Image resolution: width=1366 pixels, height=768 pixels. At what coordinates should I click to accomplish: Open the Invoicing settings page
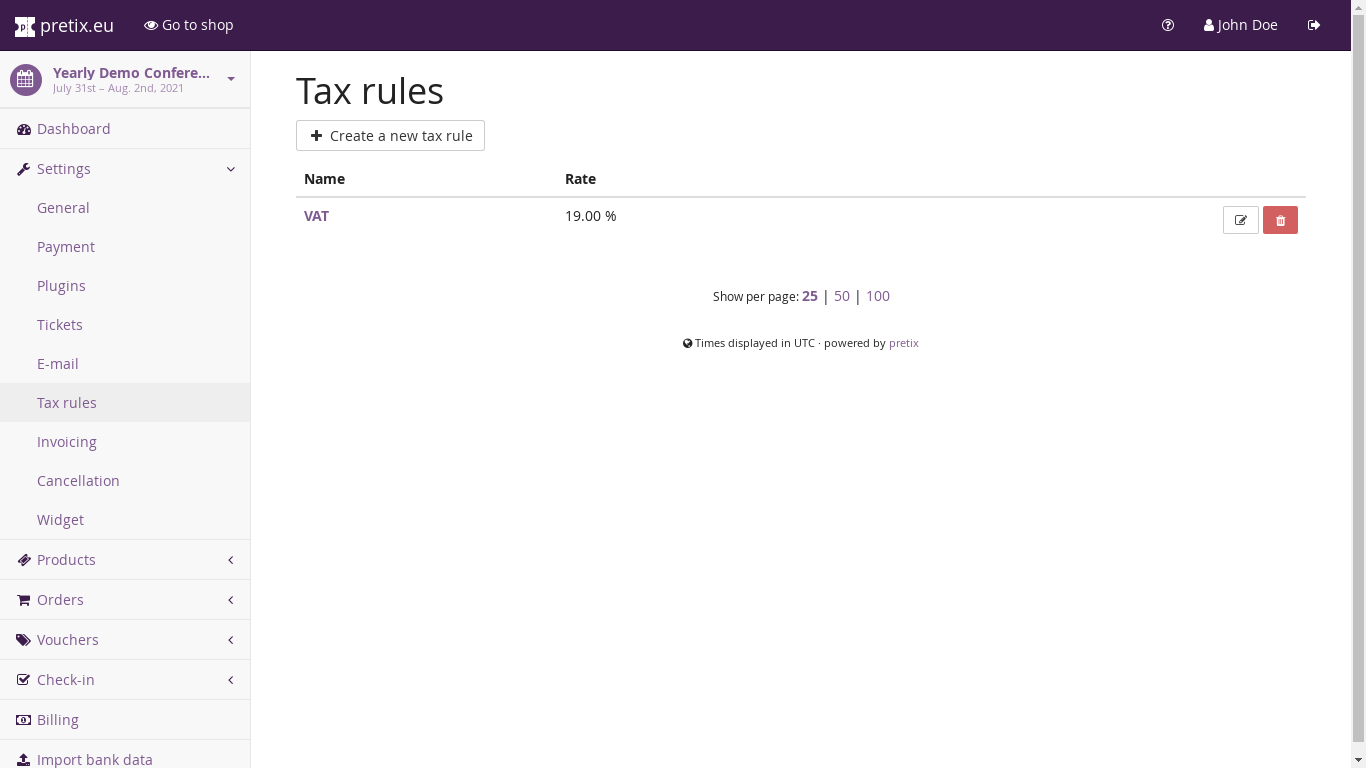coord(67,442)
